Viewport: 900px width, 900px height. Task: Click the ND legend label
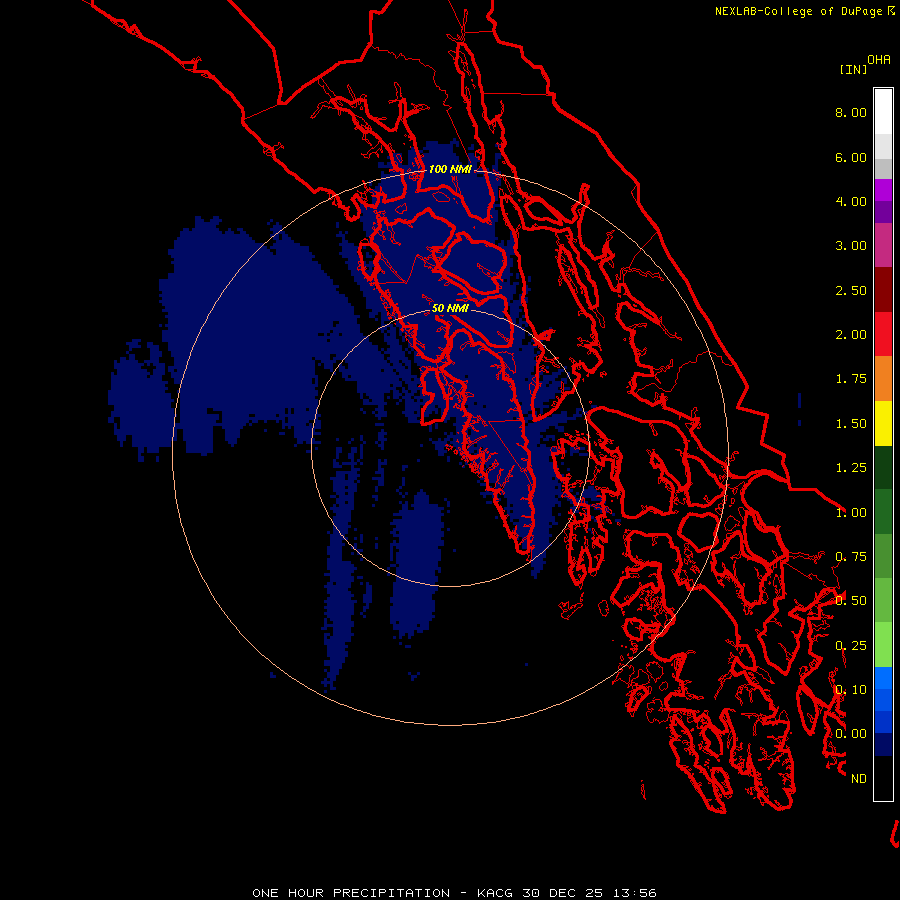coord(859,779)
